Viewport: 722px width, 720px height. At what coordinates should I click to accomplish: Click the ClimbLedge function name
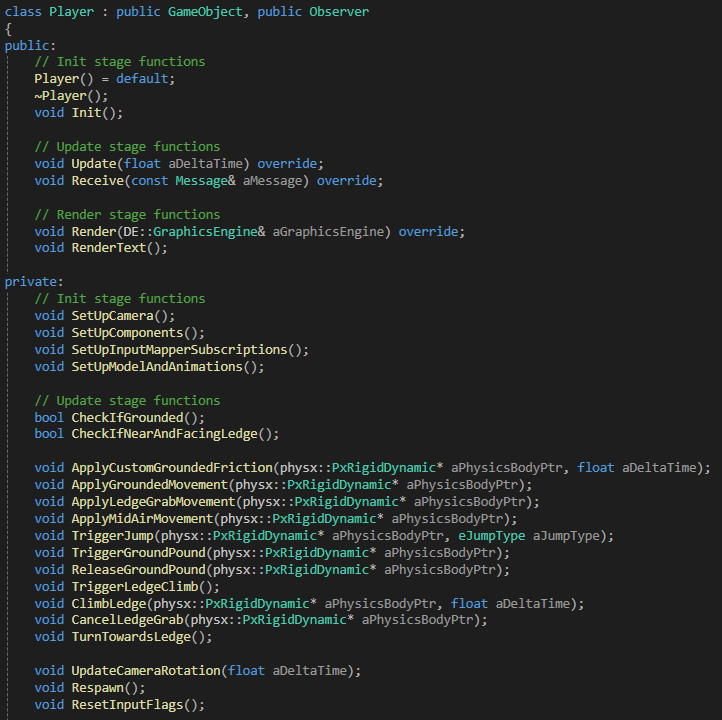[109, 604]
